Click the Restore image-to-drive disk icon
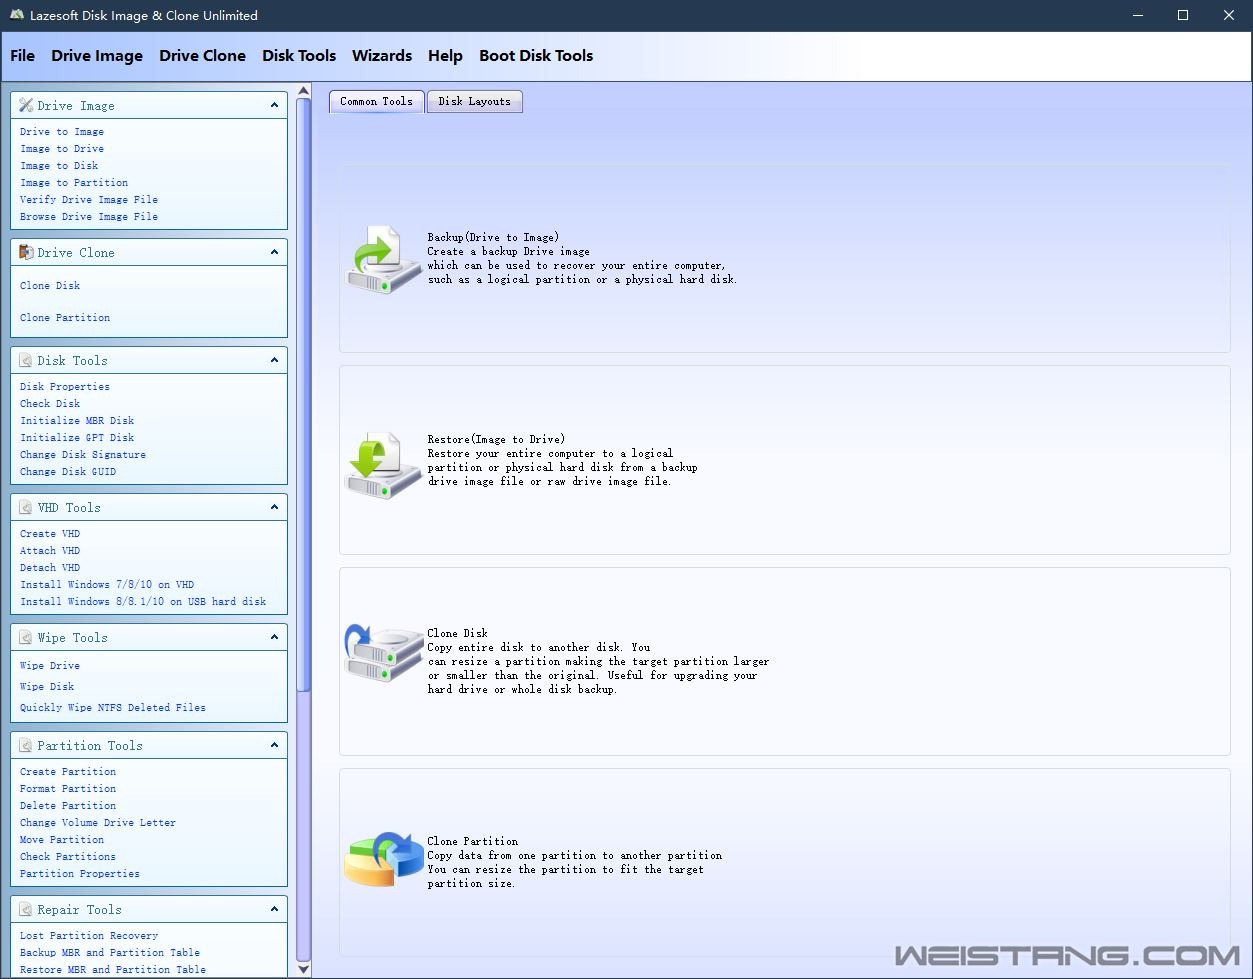This screenshot has width=1253, height=979. click(x=385, y=466)
